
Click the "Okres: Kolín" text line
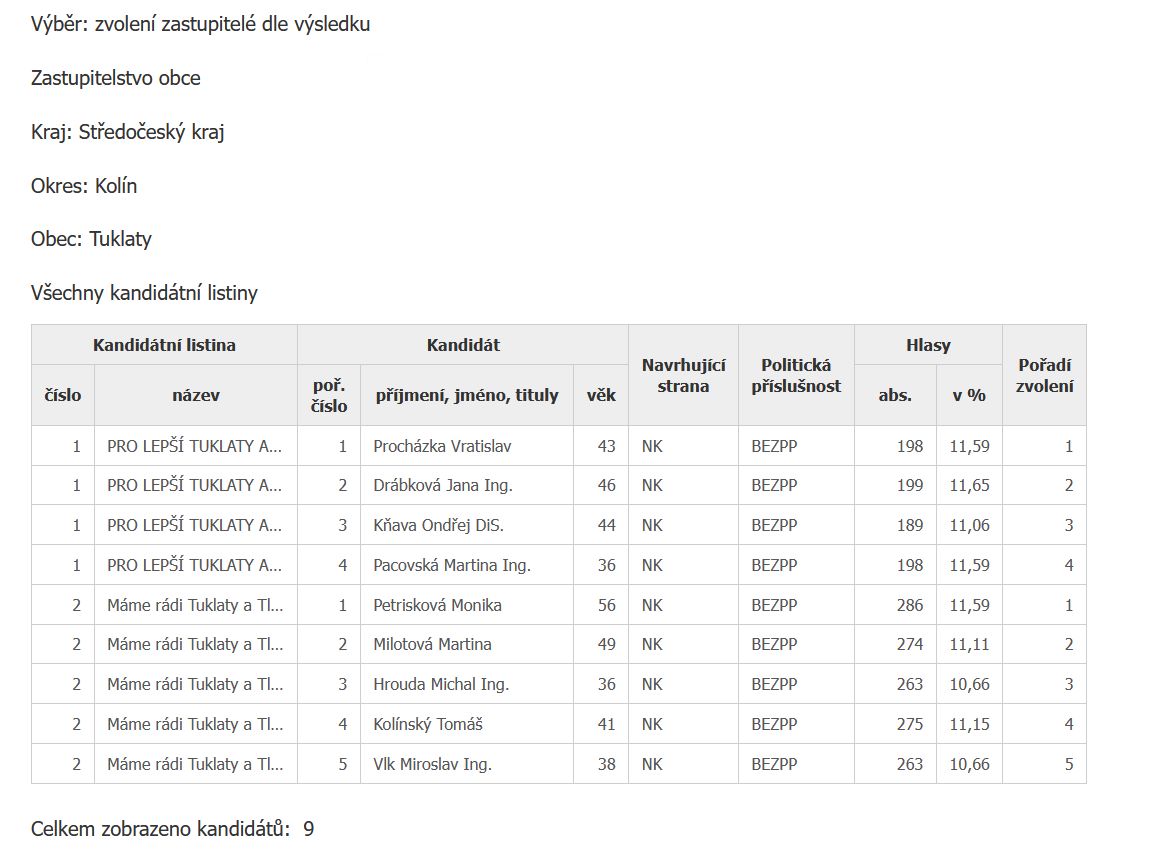point(84,186)
